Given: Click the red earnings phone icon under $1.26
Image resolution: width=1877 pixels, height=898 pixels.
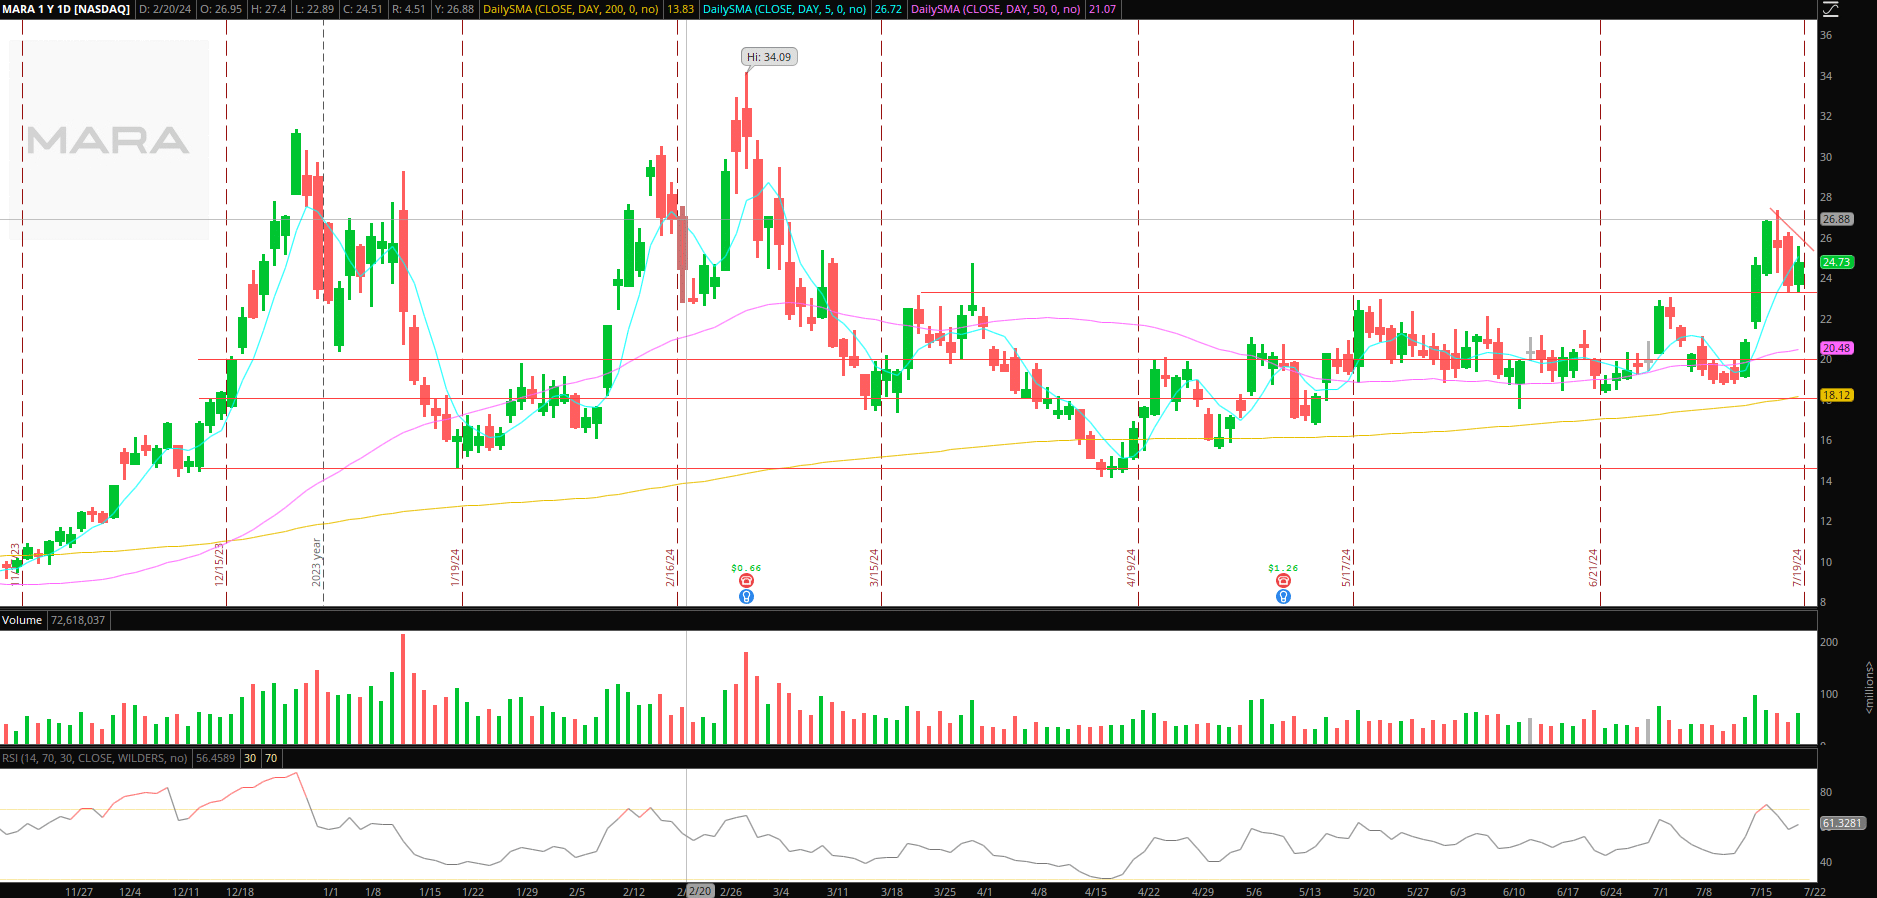Looking at the screenshot, I should 1283,581.
